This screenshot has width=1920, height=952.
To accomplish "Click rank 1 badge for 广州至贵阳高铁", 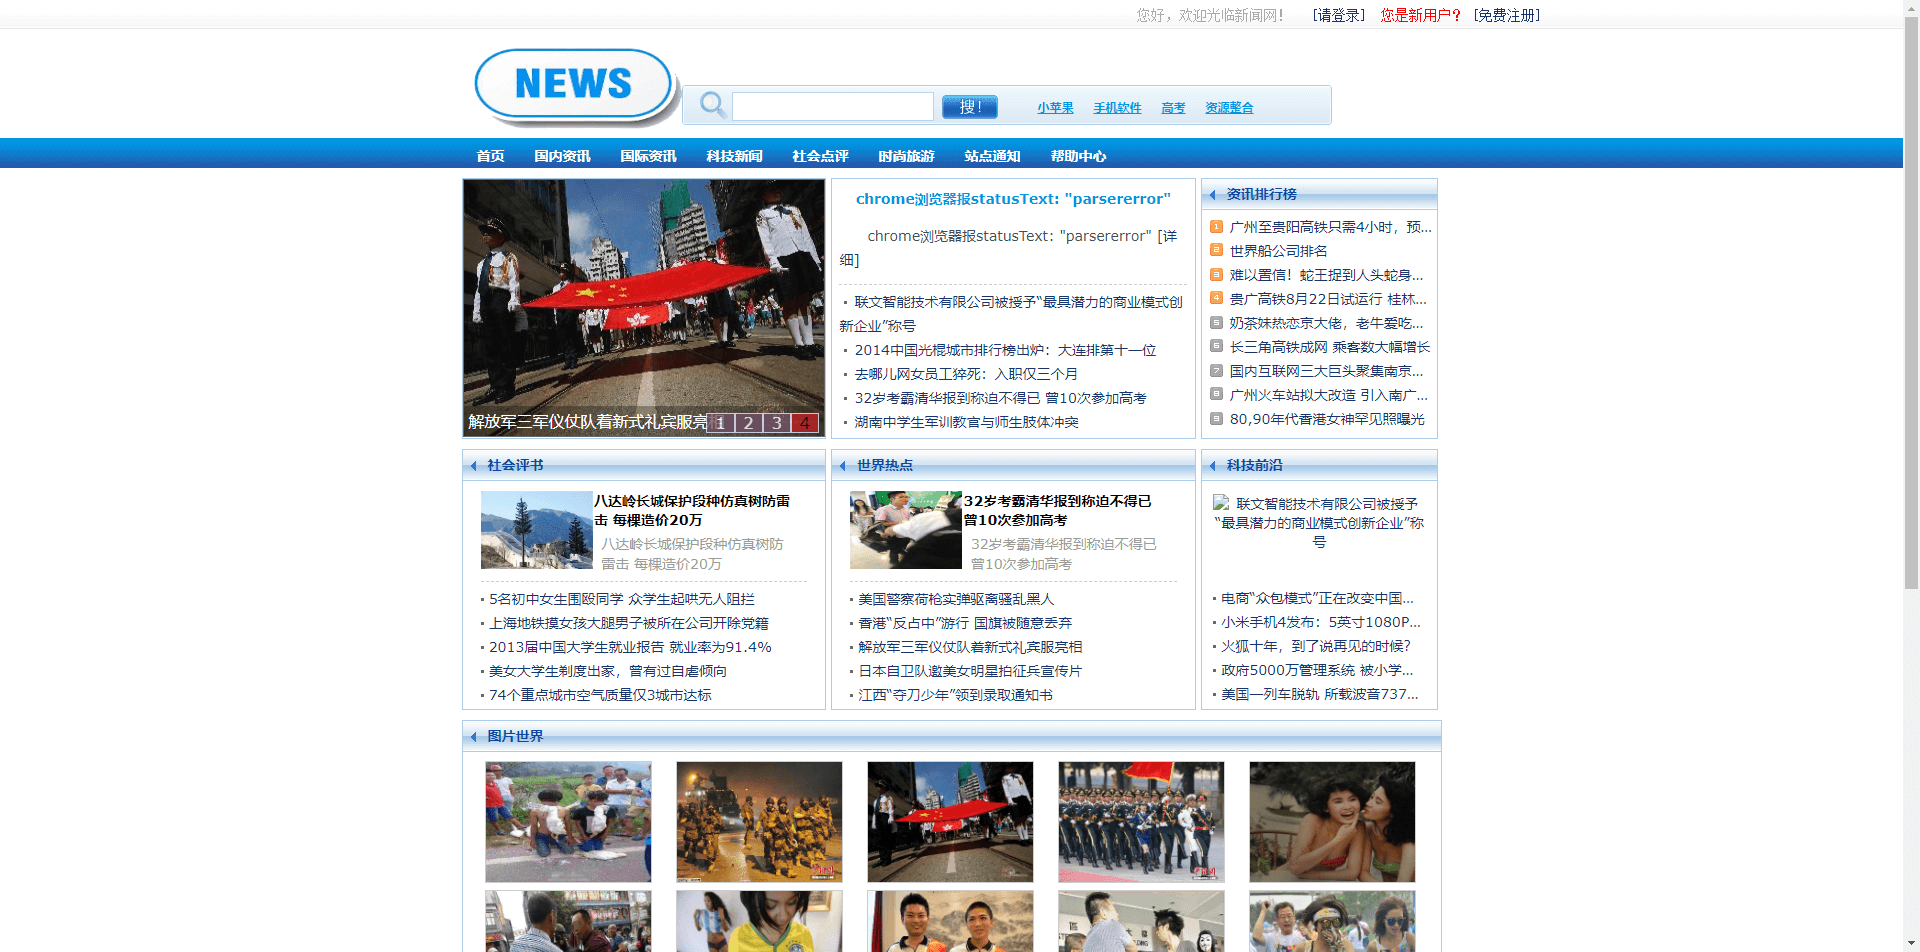I will click(x=1216, y=227).
